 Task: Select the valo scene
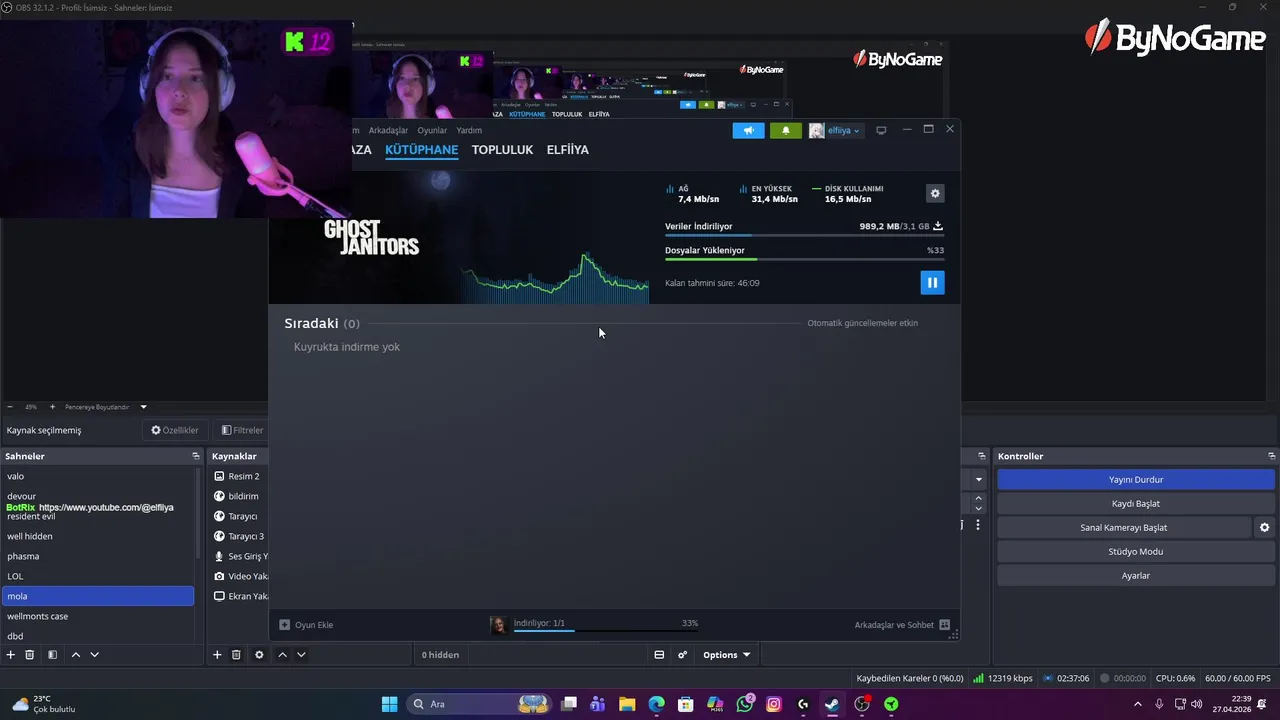pos(98,476)
